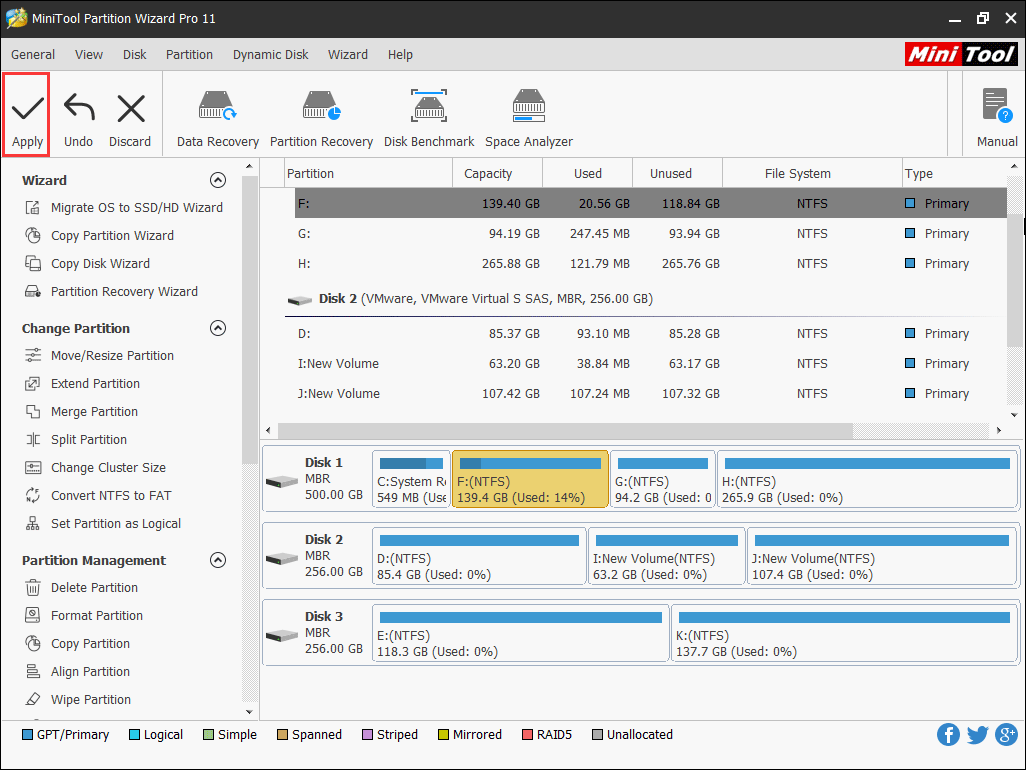Open Space Analyzer
This screenshot has width=1026, height=770.
pos(529,119)
